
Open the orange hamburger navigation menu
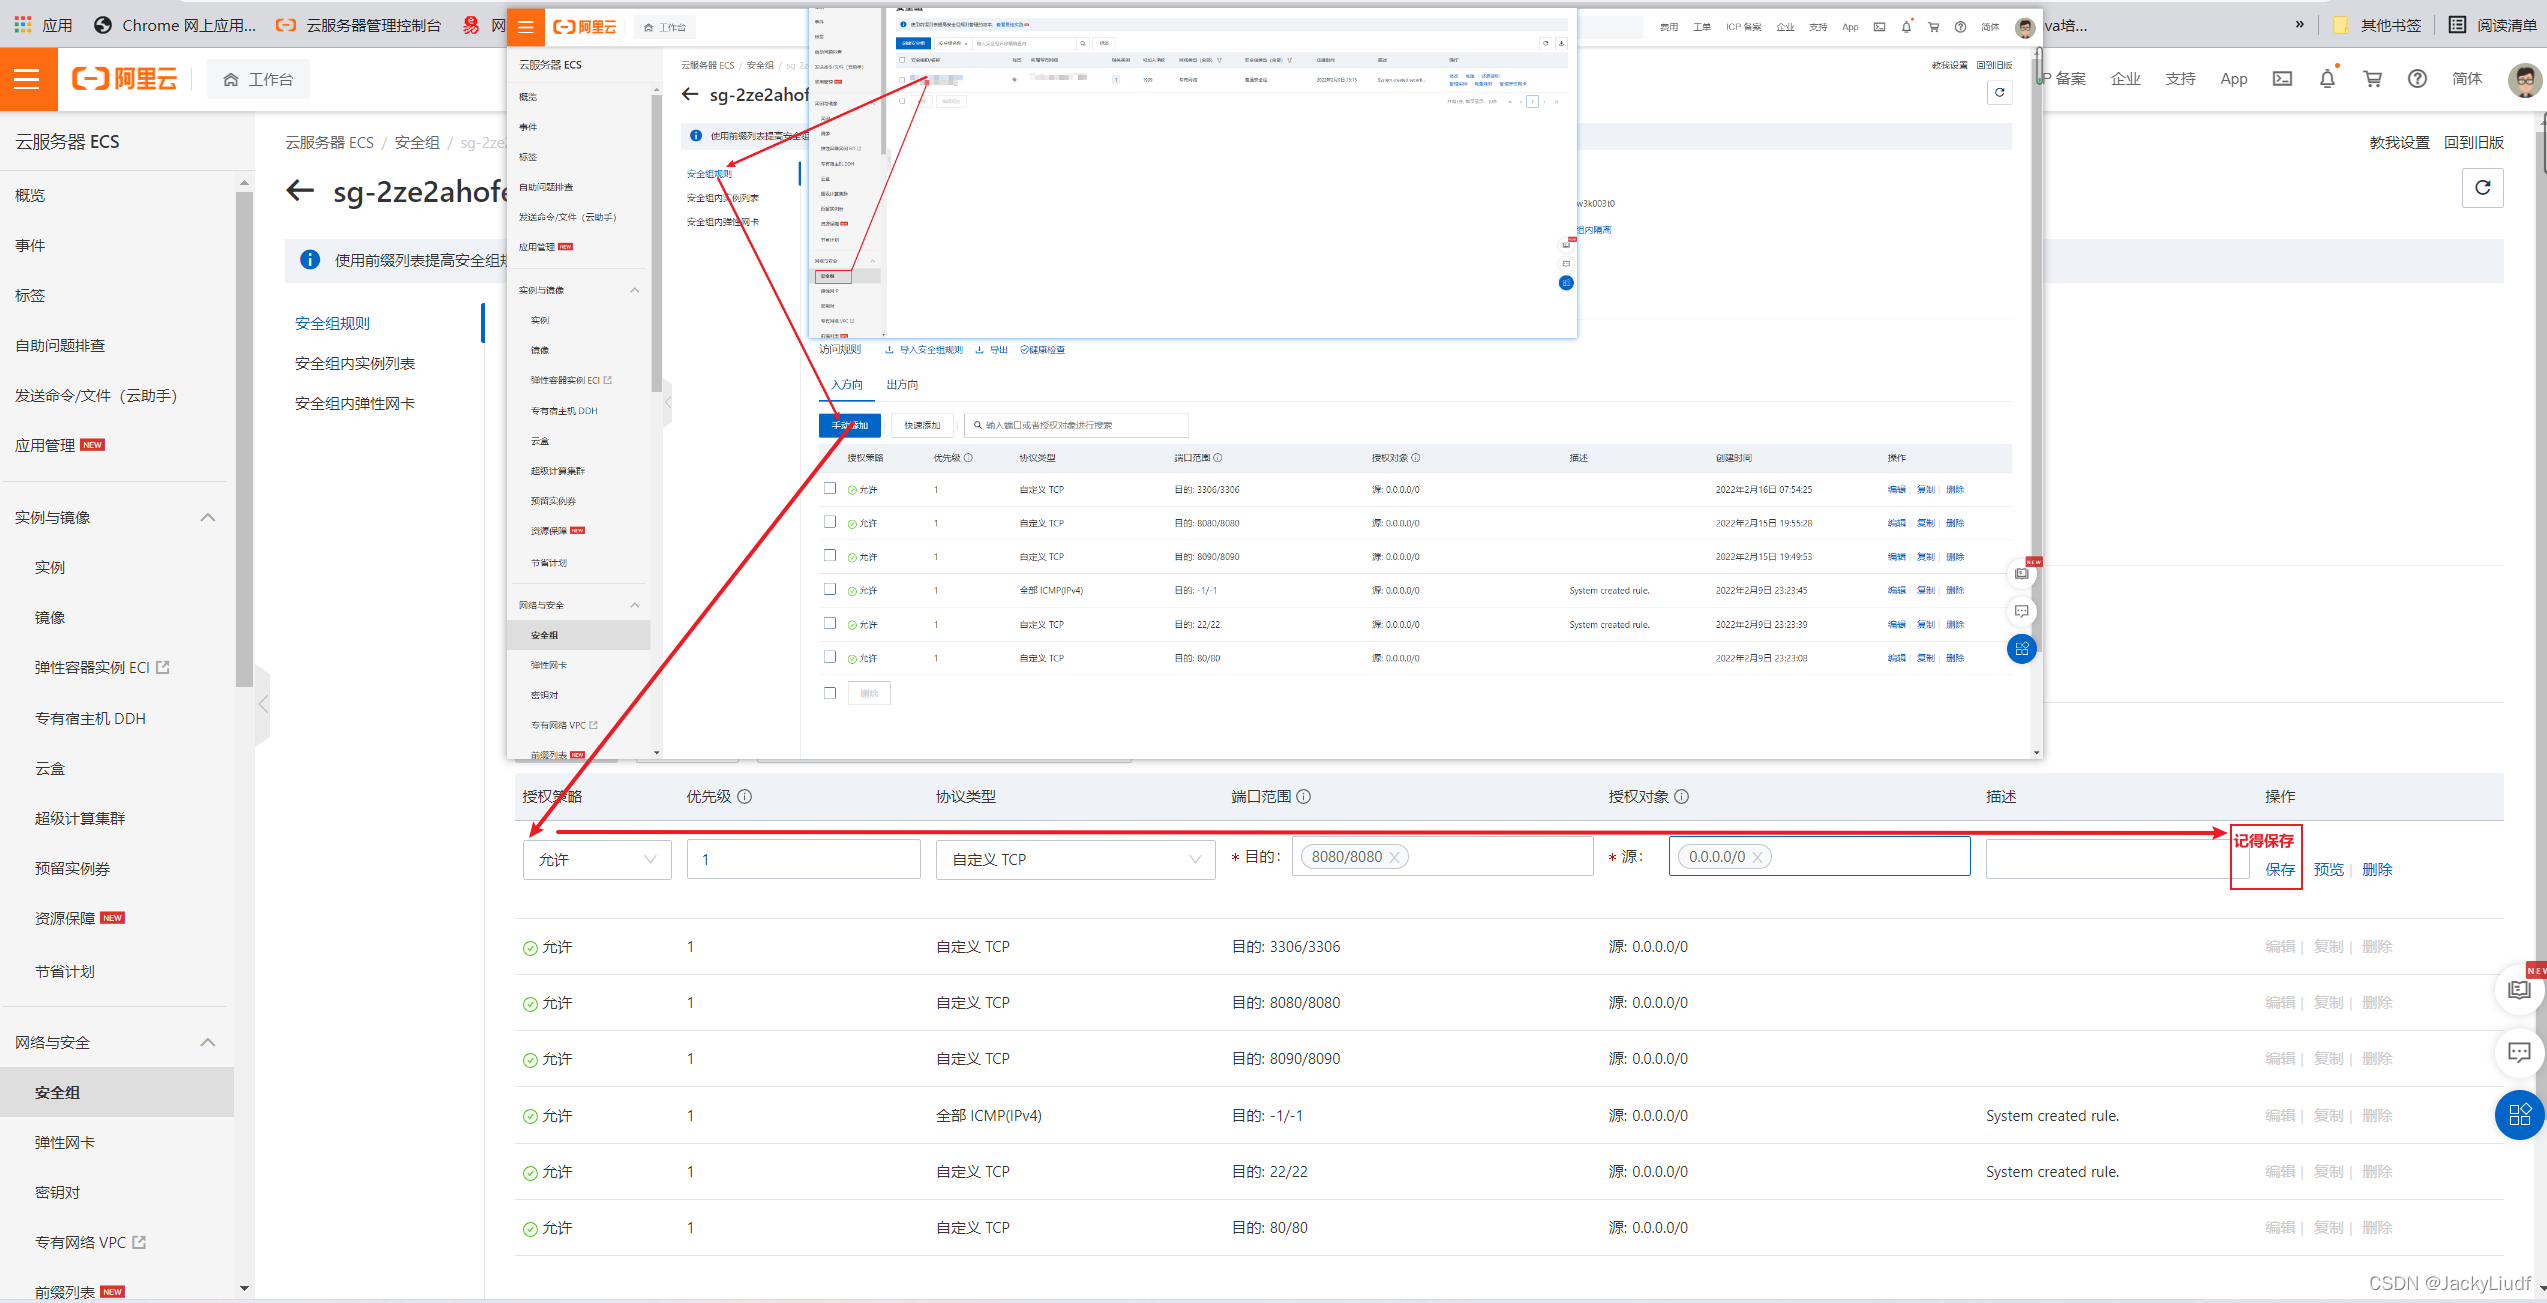coord(27,79)
